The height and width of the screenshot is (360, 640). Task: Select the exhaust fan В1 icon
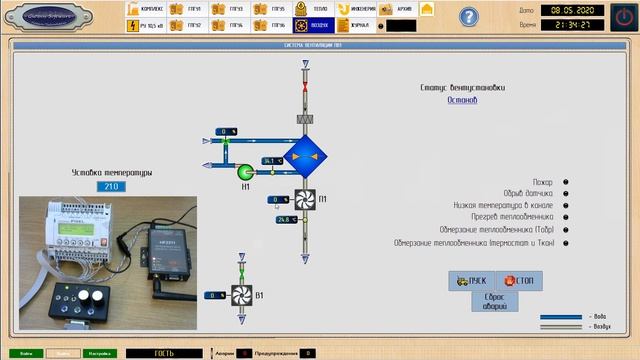(242, 296)
